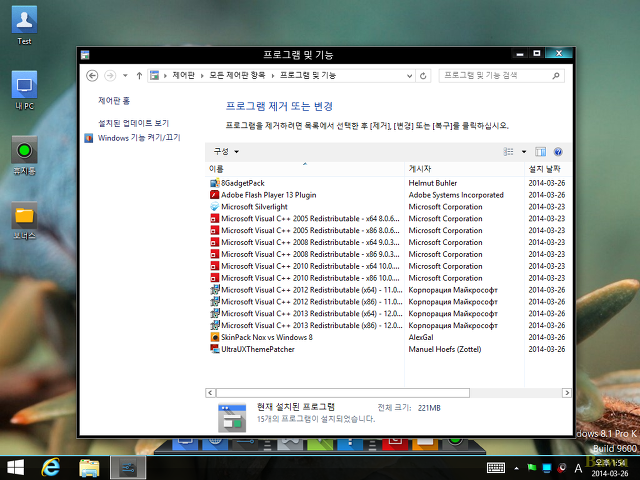This screenshot has width=640, height=480.
Task: Select Visual C++ 2013 Redistributable (x64) icon
Action: pyautogui.click(x=215, y=313)
